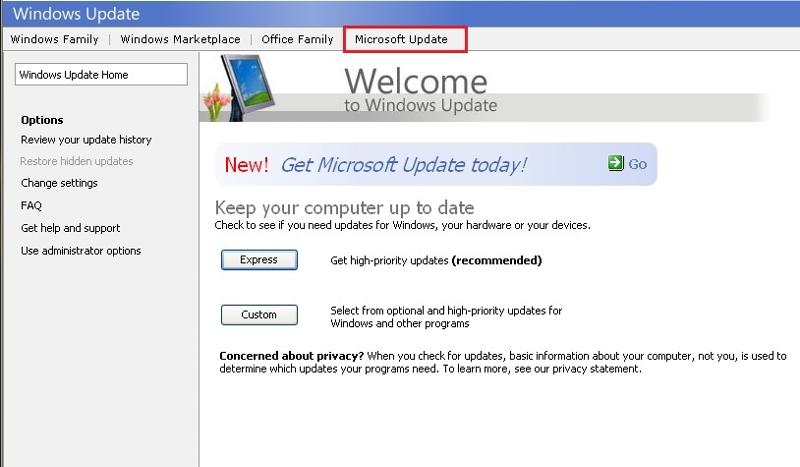
Task: Click Get high-priority updates (recommended) text
Action: click(x=436, y=261)
